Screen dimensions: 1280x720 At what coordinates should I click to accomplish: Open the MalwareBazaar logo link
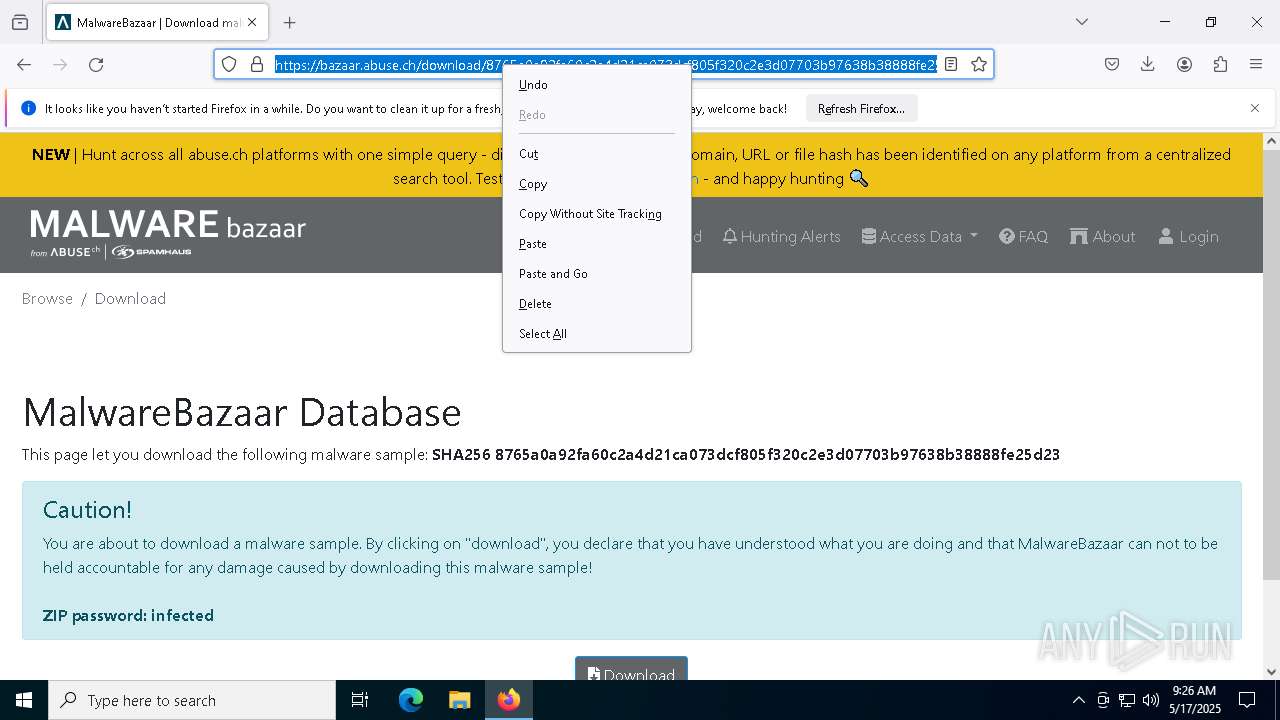click(168, 234)
